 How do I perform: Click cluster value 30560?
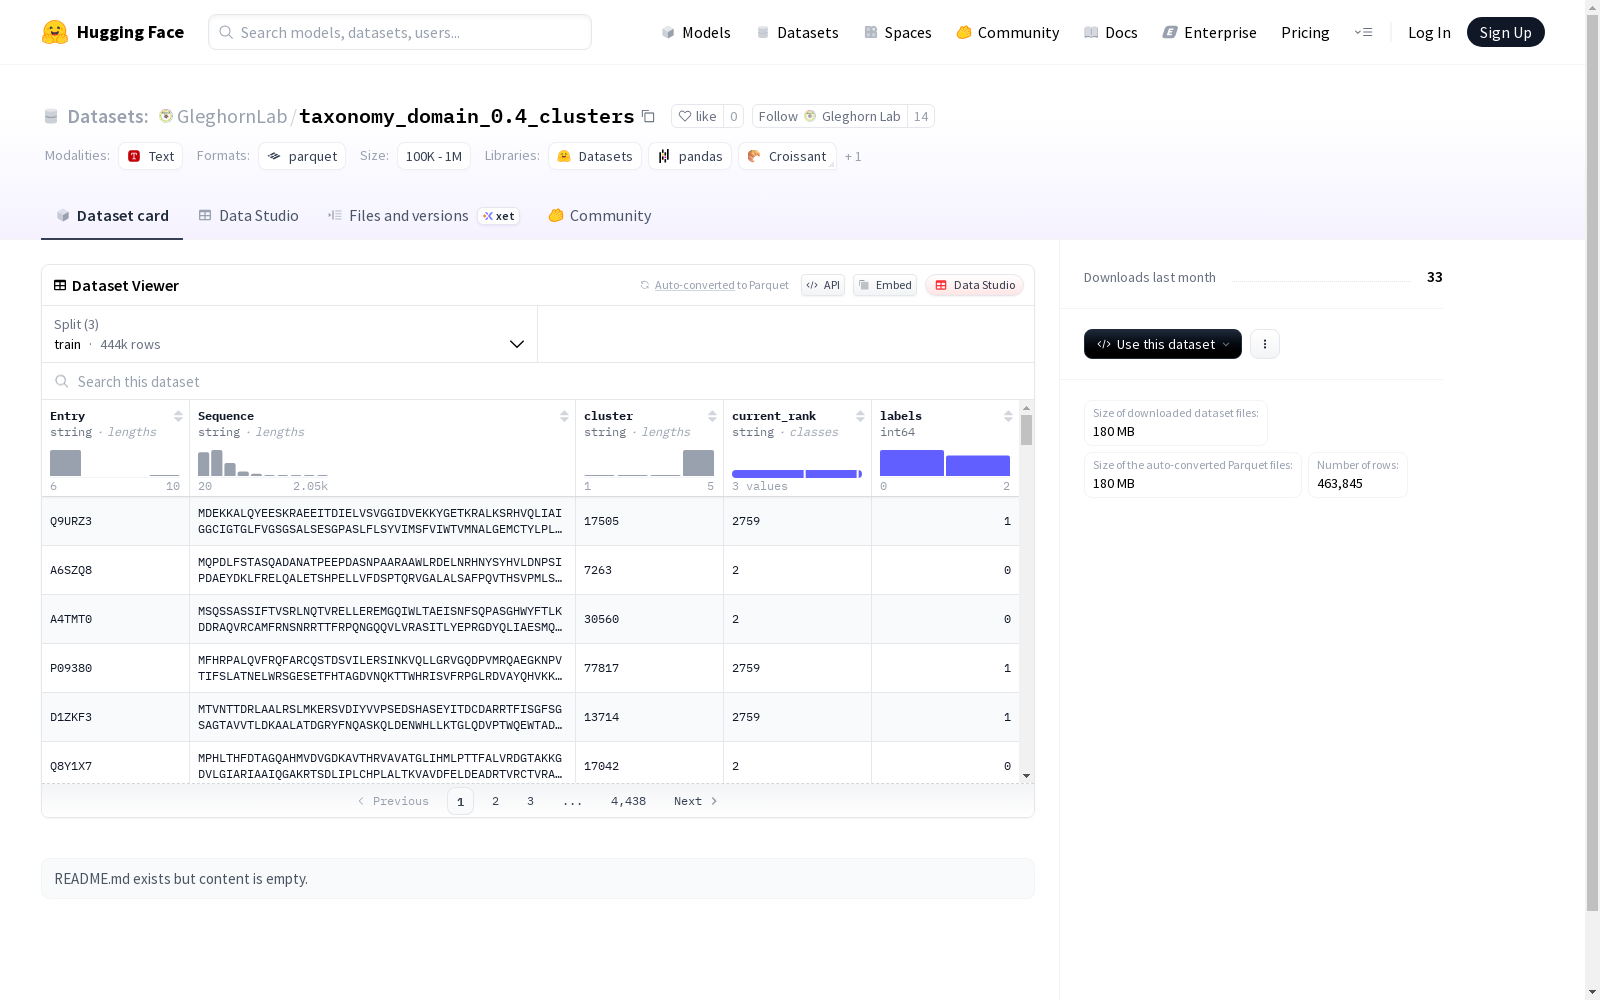[x=601, y=619]
